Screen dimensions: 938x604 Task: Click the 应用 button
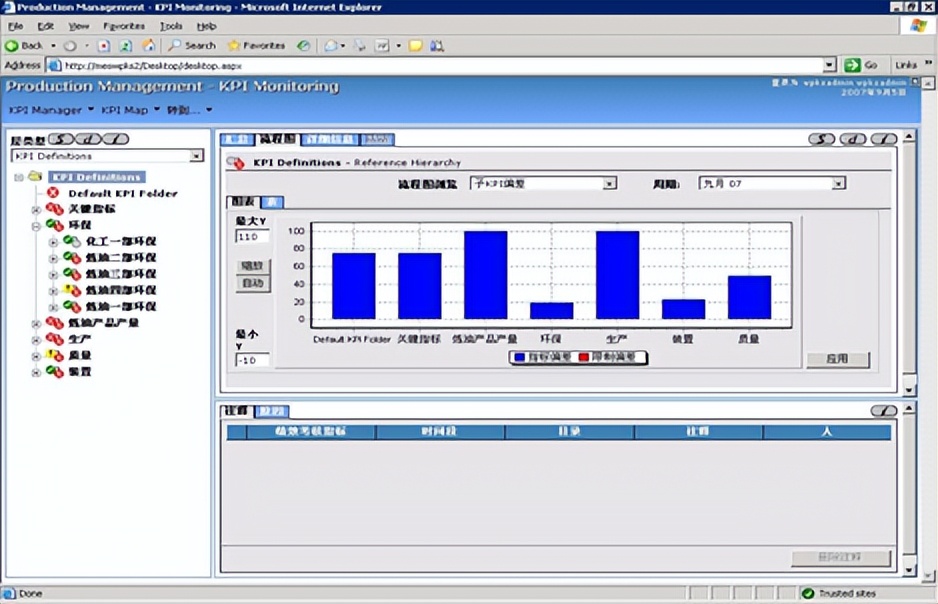[838, 359]
